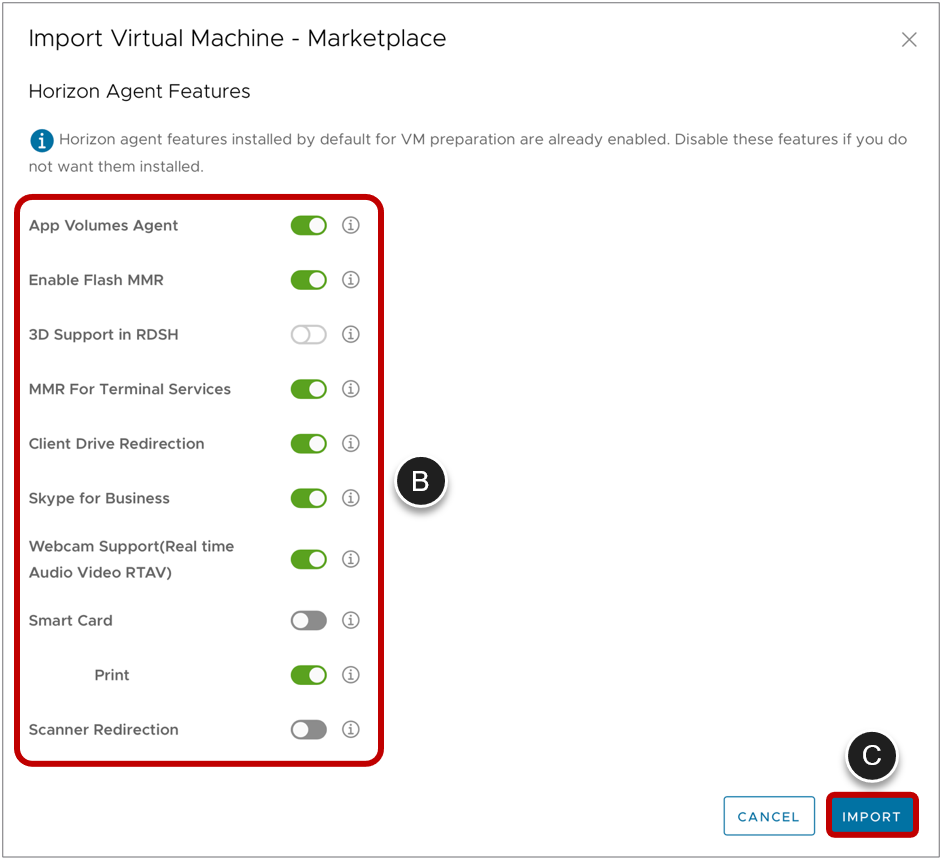
Task: Turn off the Print toggle
Action: pos(308,674)
